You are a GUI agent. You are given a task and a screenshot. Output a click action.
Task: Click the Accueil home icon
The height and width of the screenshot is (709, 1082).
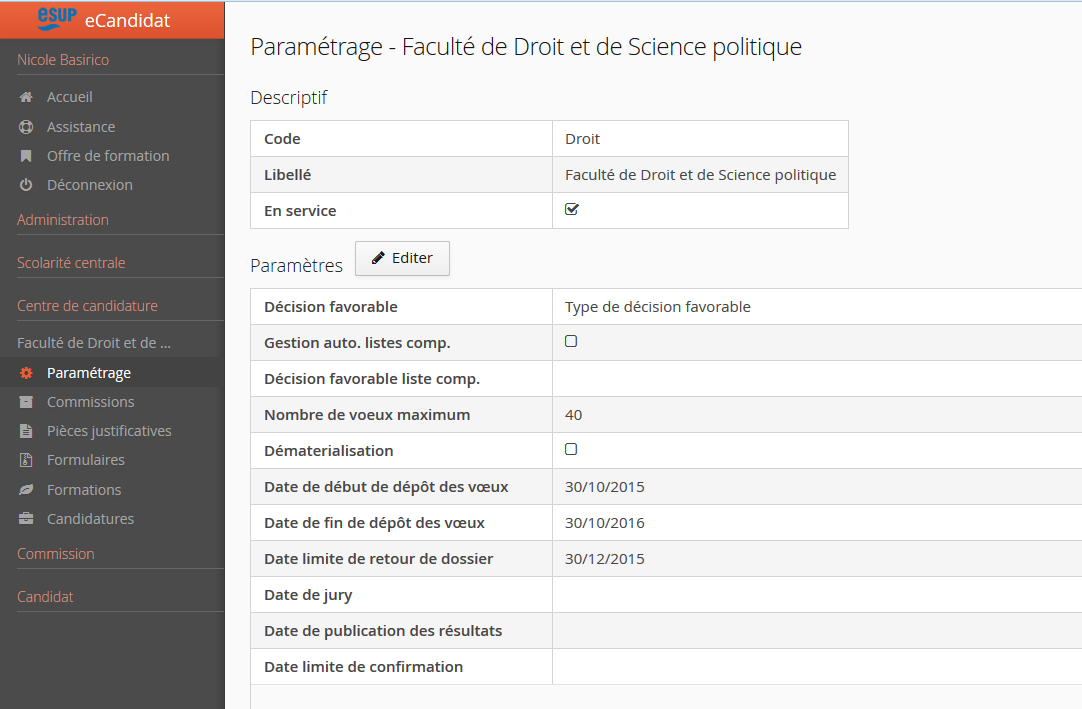pos(26,98)
